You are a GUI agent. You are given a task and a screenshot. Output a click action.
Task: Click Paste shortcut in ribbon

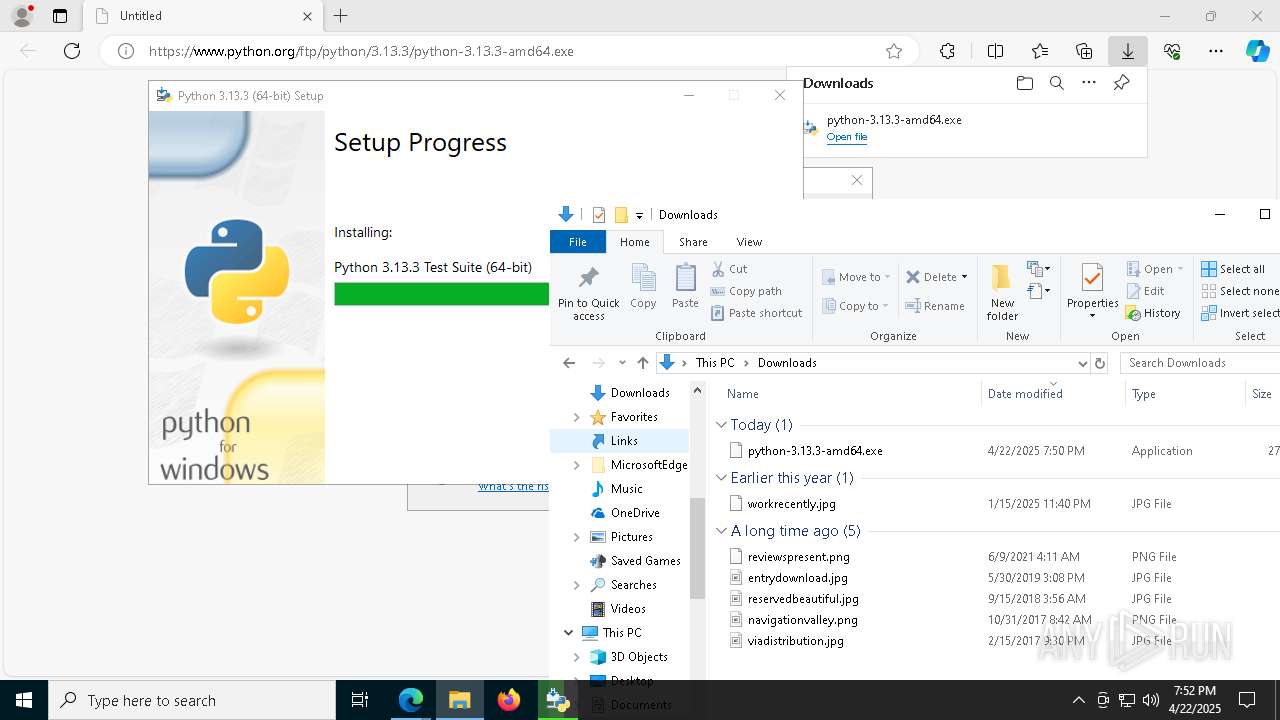pyautogui.click(x=757, y=313)
